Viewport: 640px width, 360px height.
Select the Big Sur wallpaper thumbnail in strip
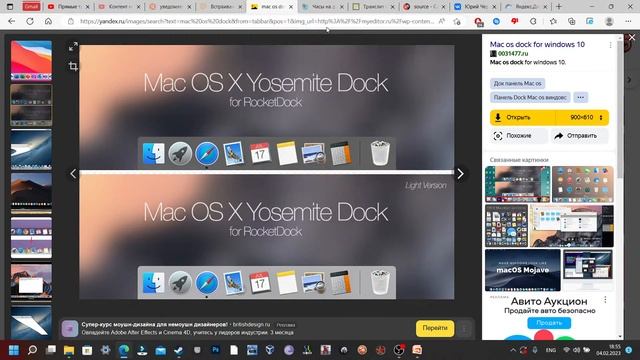tap(31, 60)
